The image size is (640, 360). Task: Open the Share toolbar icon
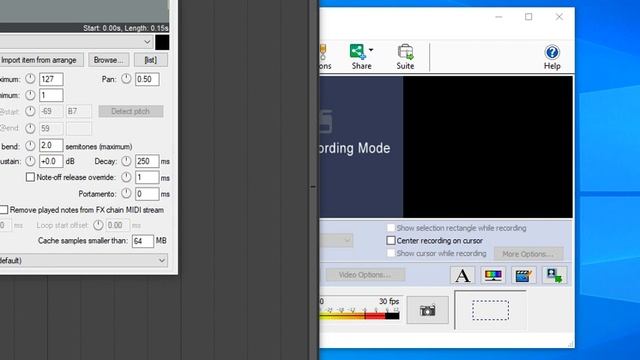coord(357,52)
